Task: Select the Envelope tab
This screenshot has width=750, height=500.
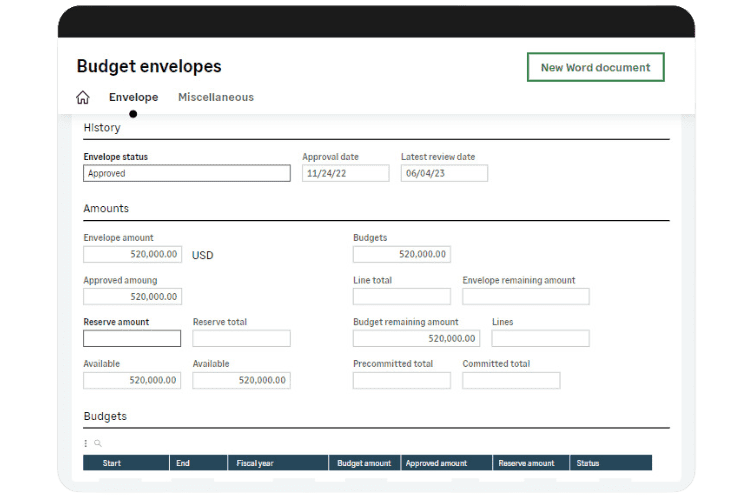Action: pos(133,98)
